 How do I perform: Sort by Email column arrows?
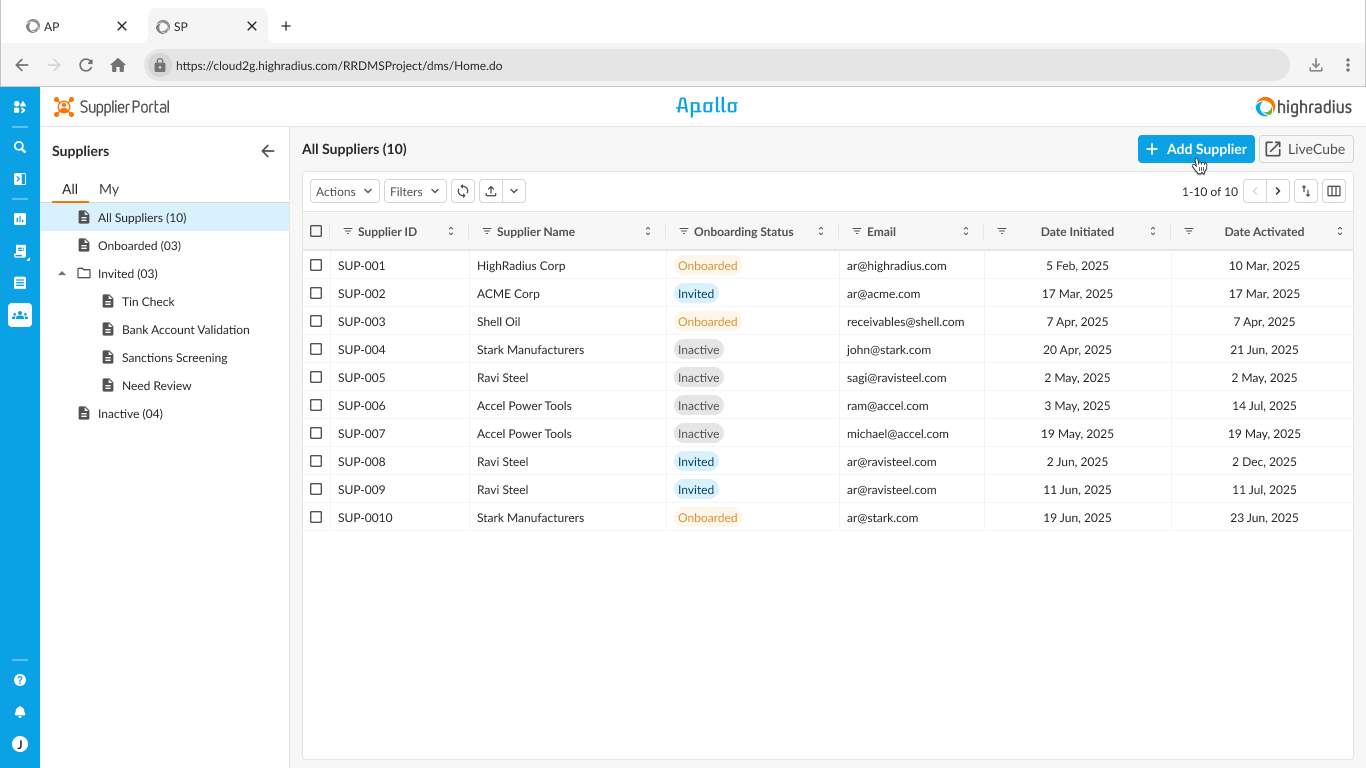click(966, 231)
